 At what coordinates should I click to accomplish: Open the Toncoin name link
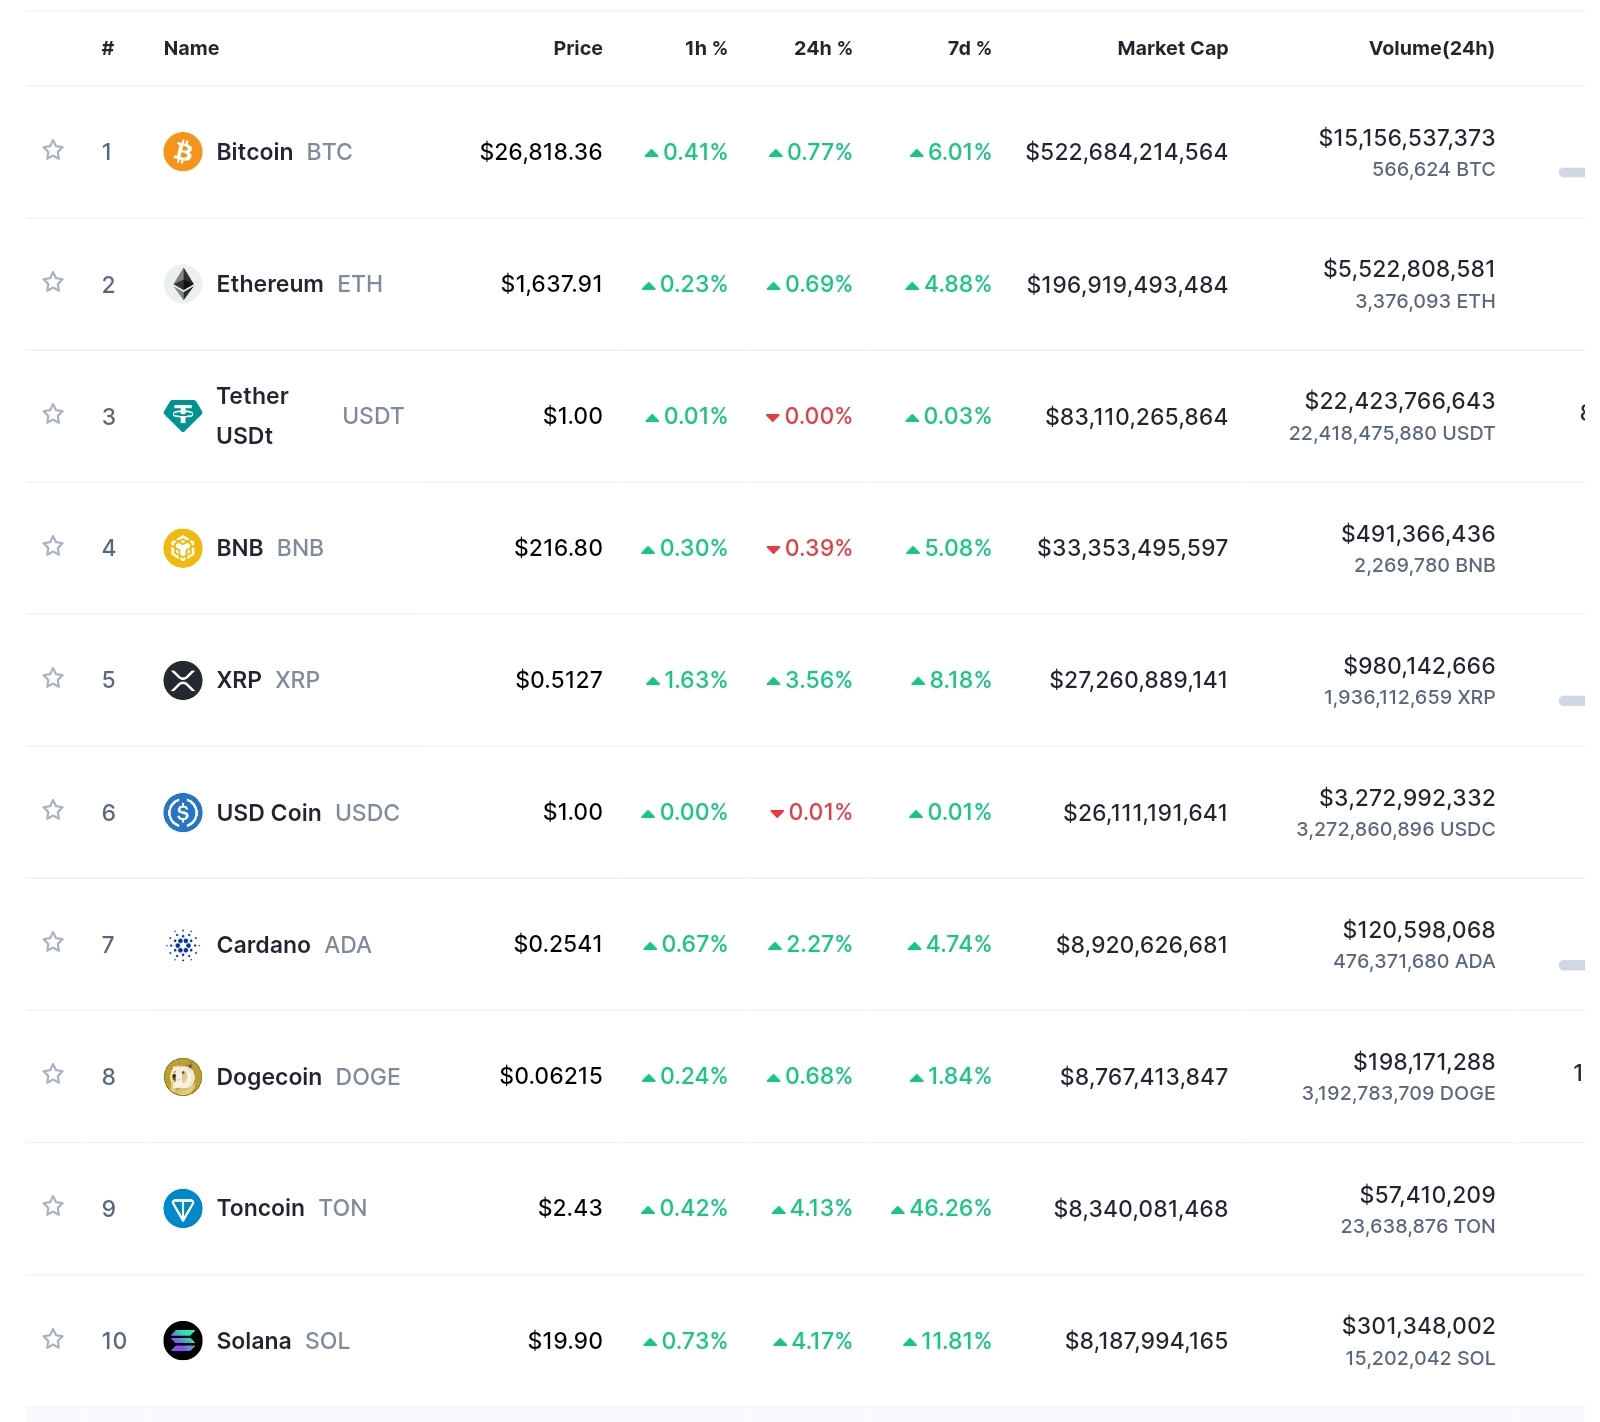(260, 1208)
